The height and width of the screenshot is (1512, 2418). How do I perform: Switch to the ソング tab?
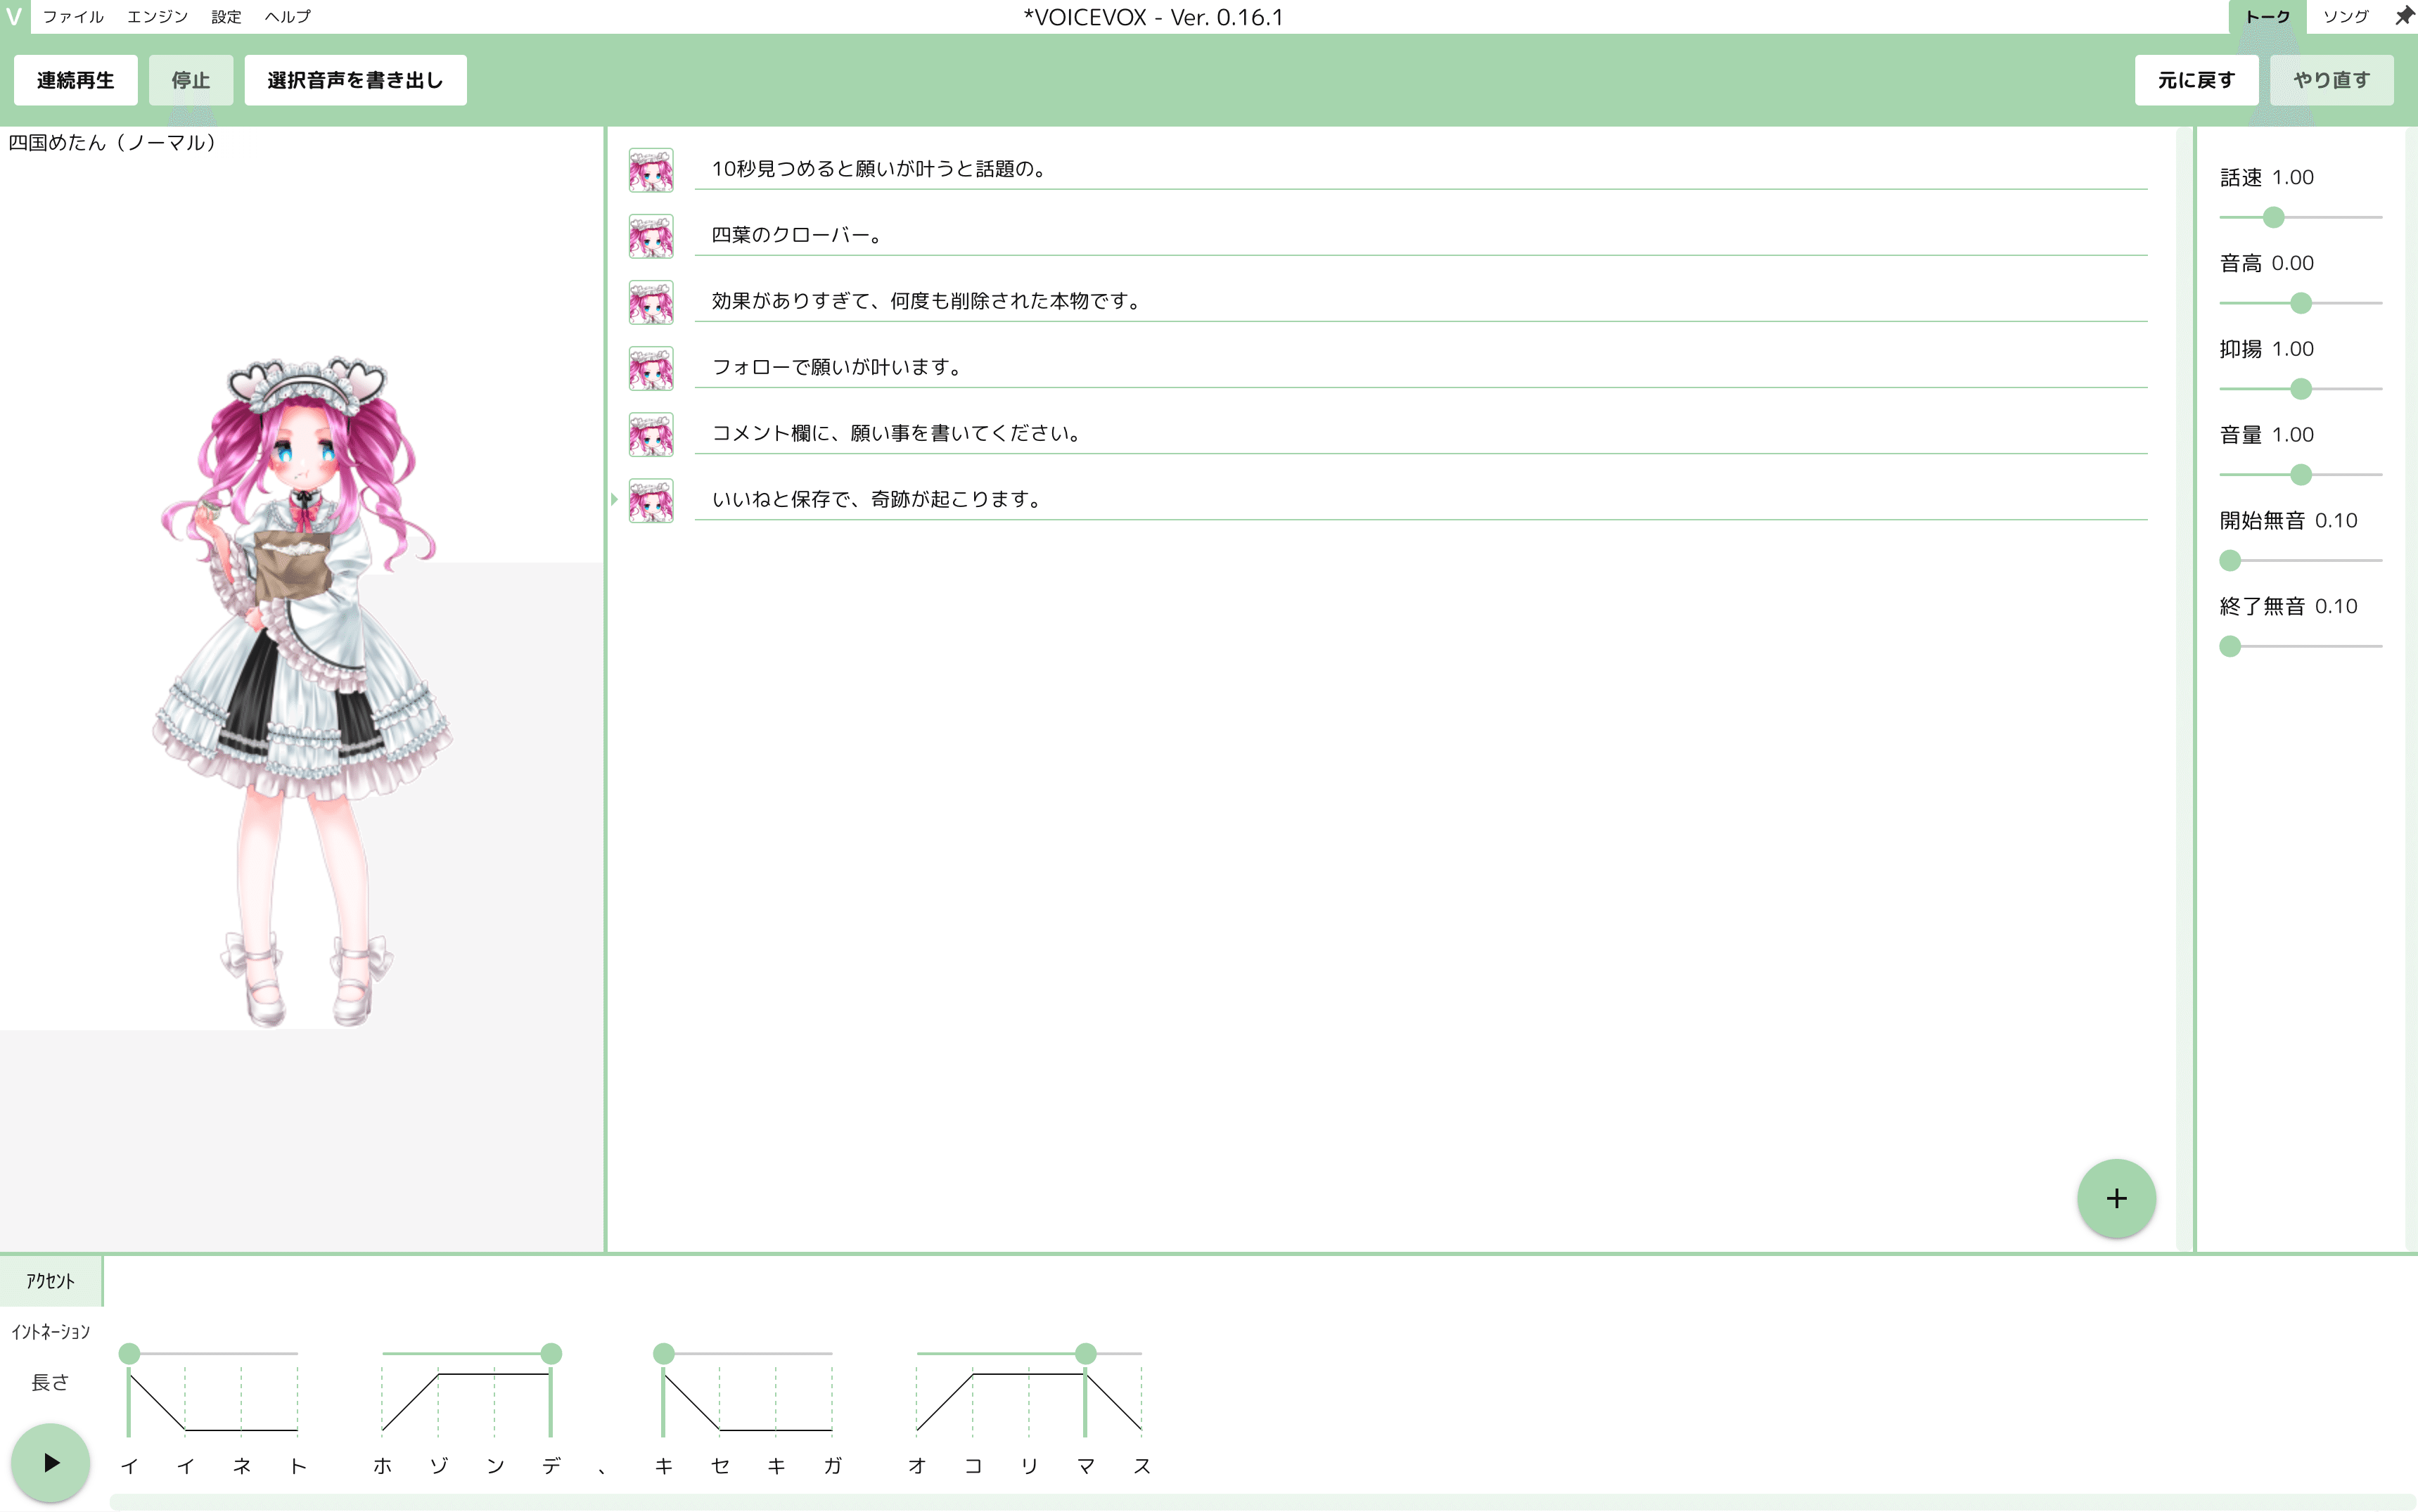click(x=2345, y=16)
